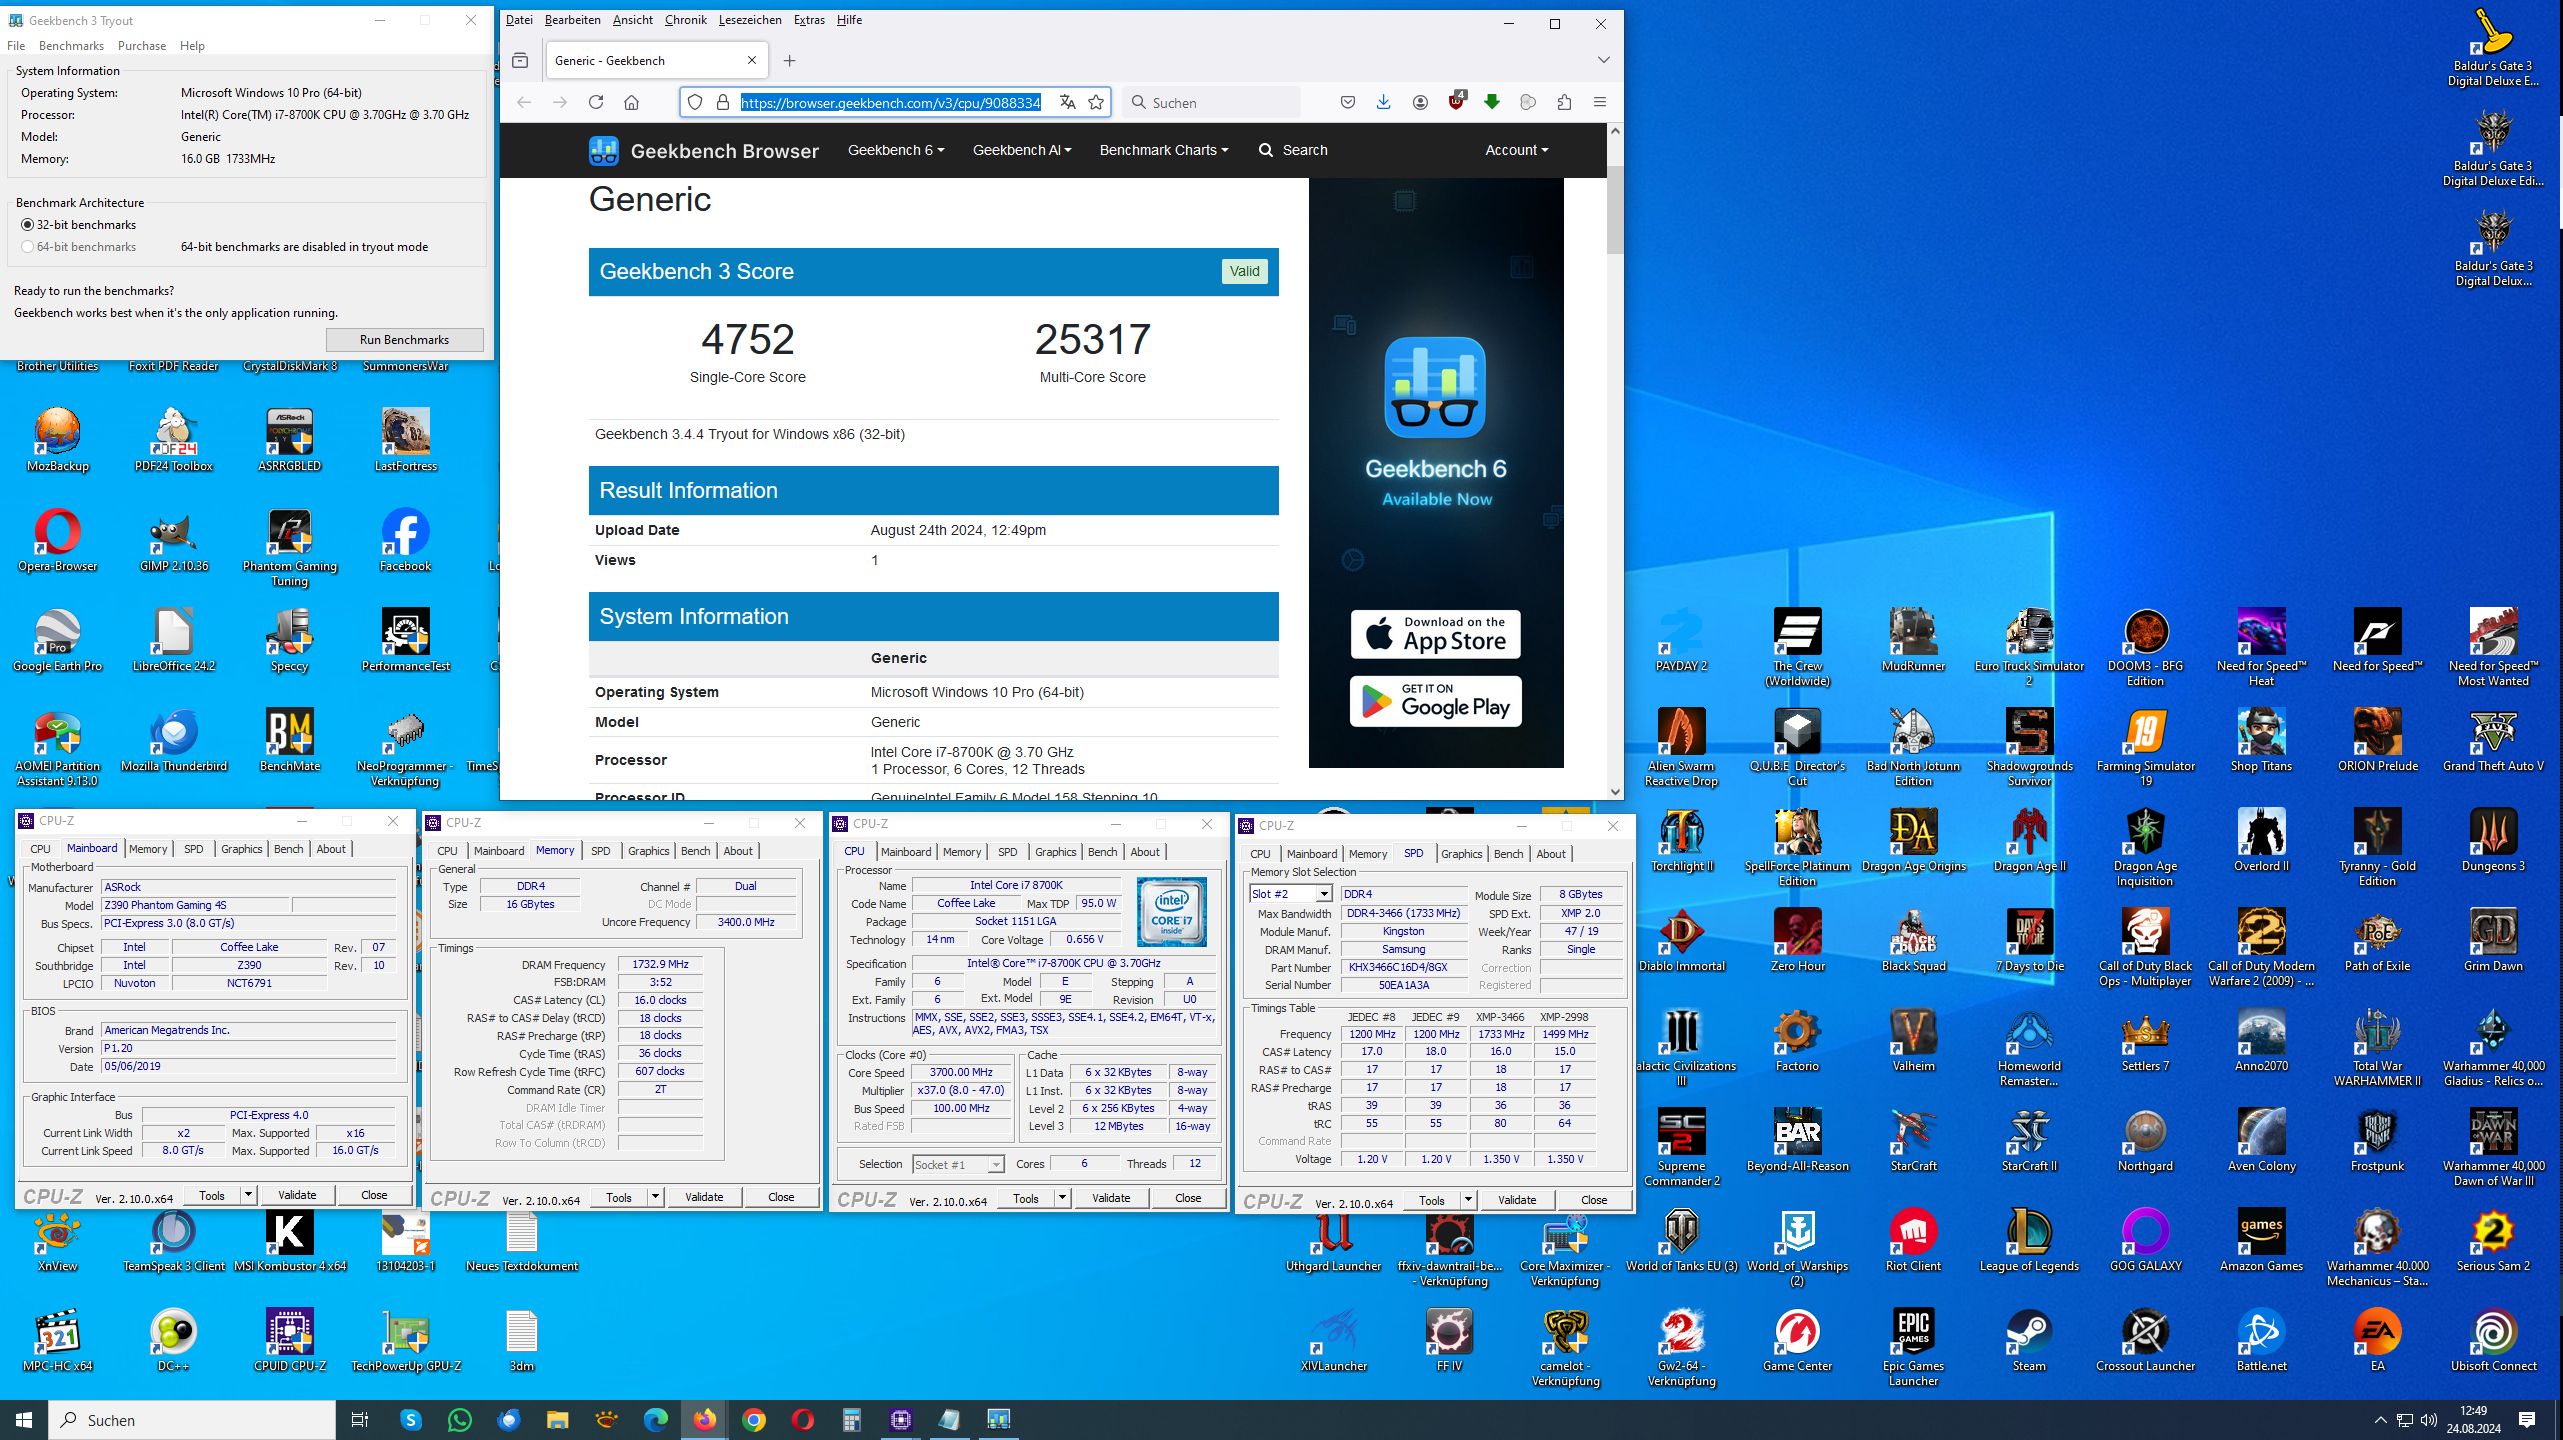Click Get it on Google Play badge
Image resolution: width=2563 pixels, height=1440 pixels.
tap(1435, 701)
